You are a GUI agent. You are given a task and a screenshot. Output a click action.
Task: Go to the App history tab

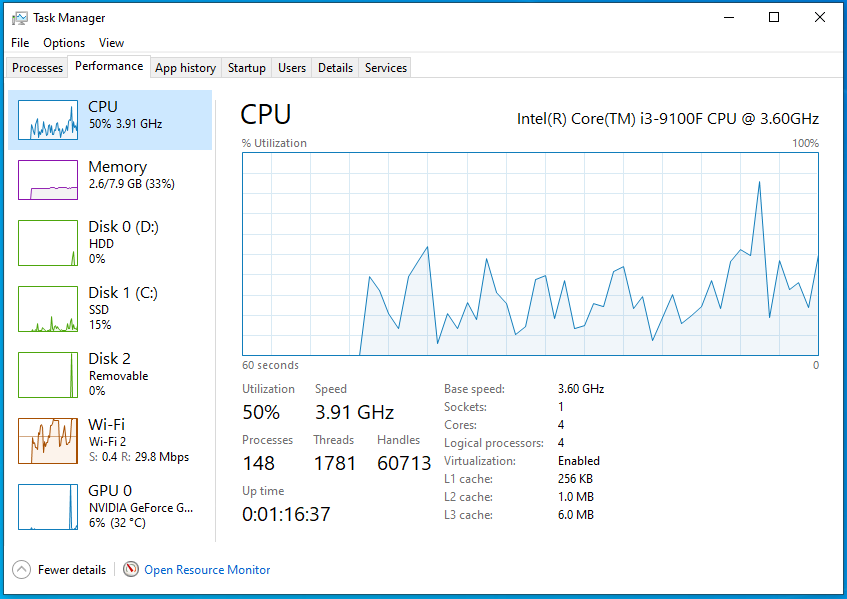pyautogui.click(x=185, y=68)
